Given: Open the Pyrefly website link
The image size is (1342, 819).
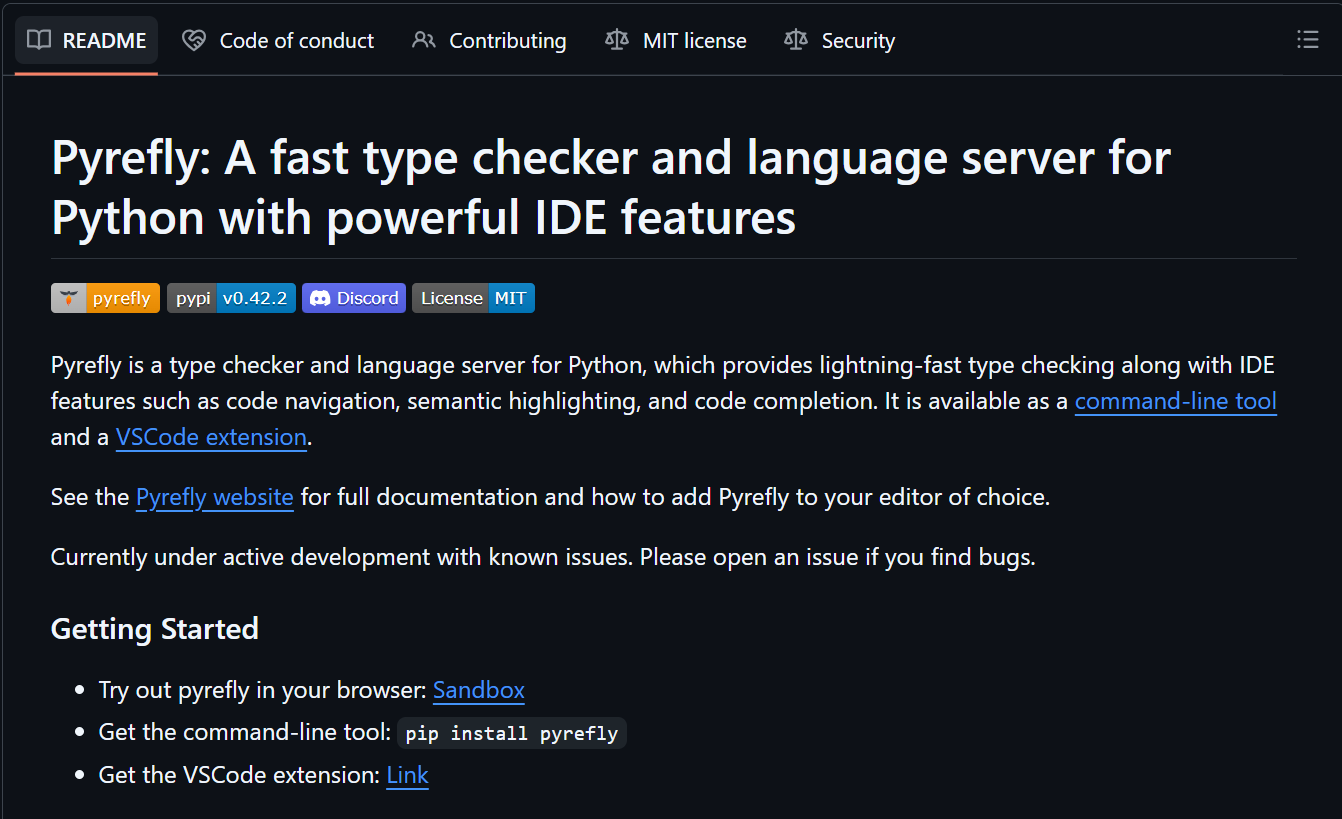Looking at the screenshot, I should 215,497.
